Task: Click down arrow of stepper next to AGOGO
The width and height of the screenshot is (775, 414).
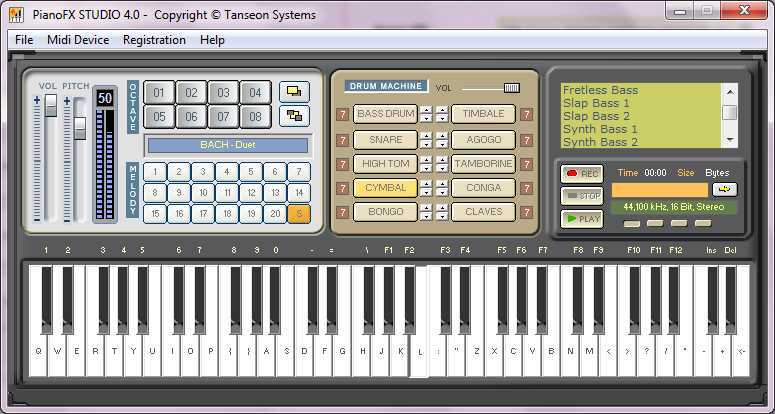Action: point(442,144)
